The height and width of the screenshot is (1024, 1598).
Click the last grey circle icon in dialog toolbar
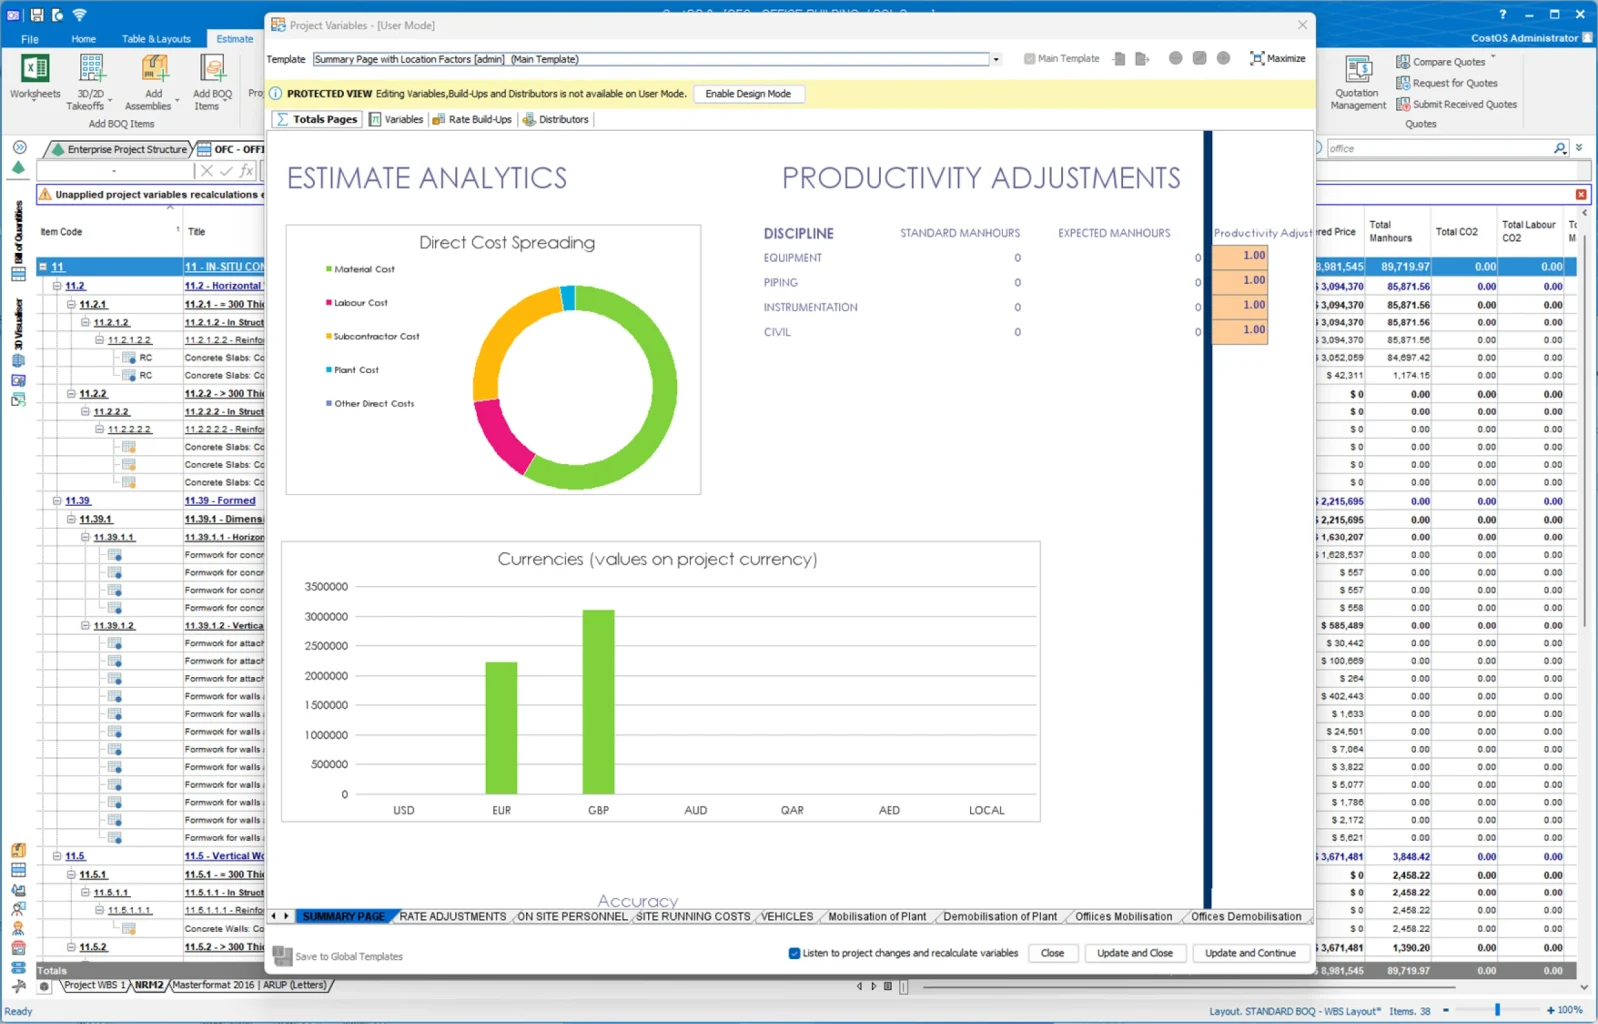[1223, 58]
